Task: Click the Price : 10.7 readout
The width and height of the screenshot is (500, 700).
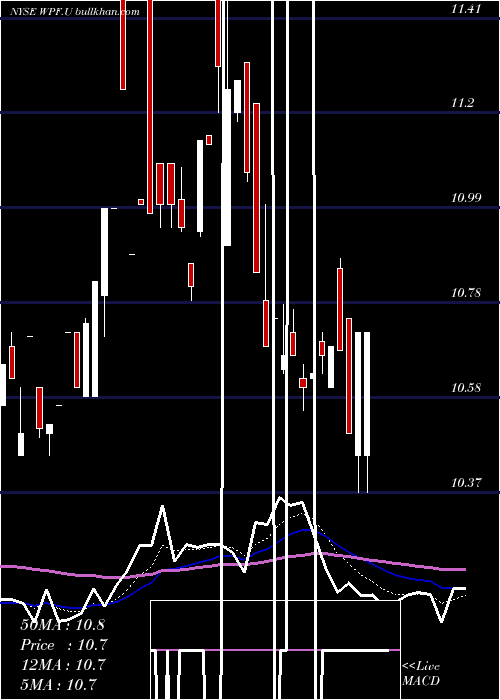Action: [64, 645]
